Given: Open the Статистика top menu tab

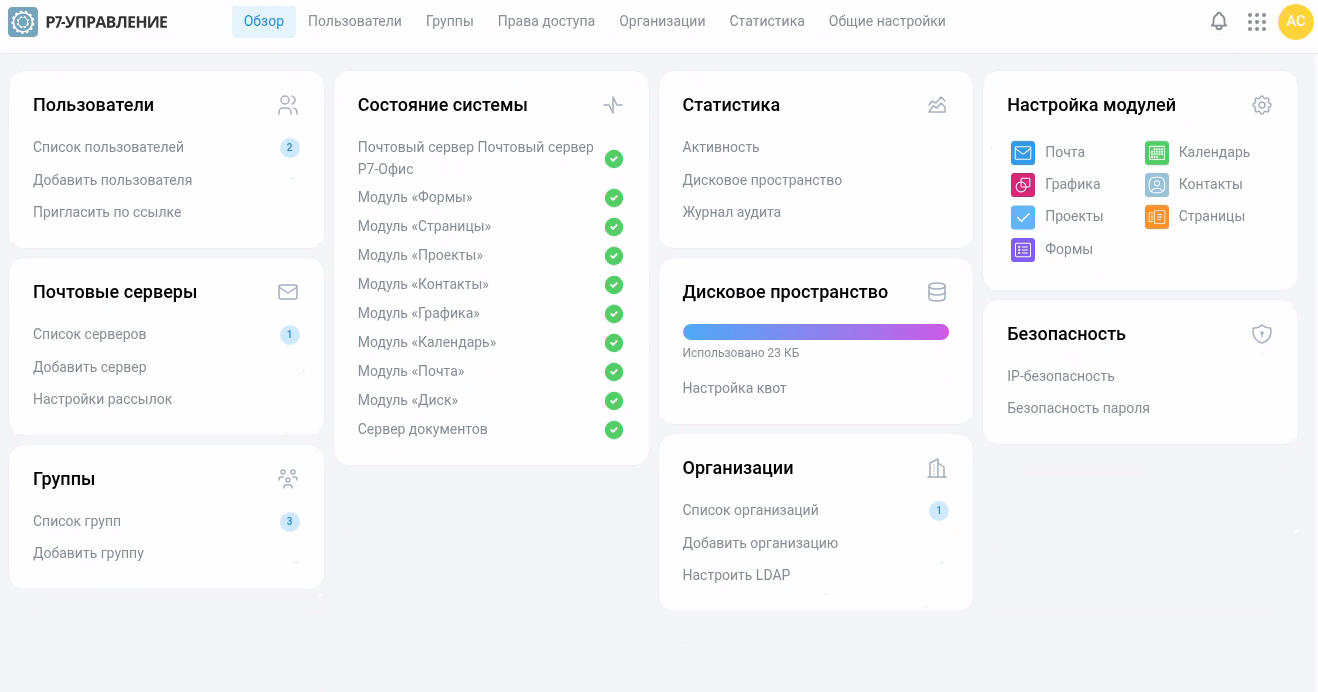Looking at the screenshot, I should 767,21.
